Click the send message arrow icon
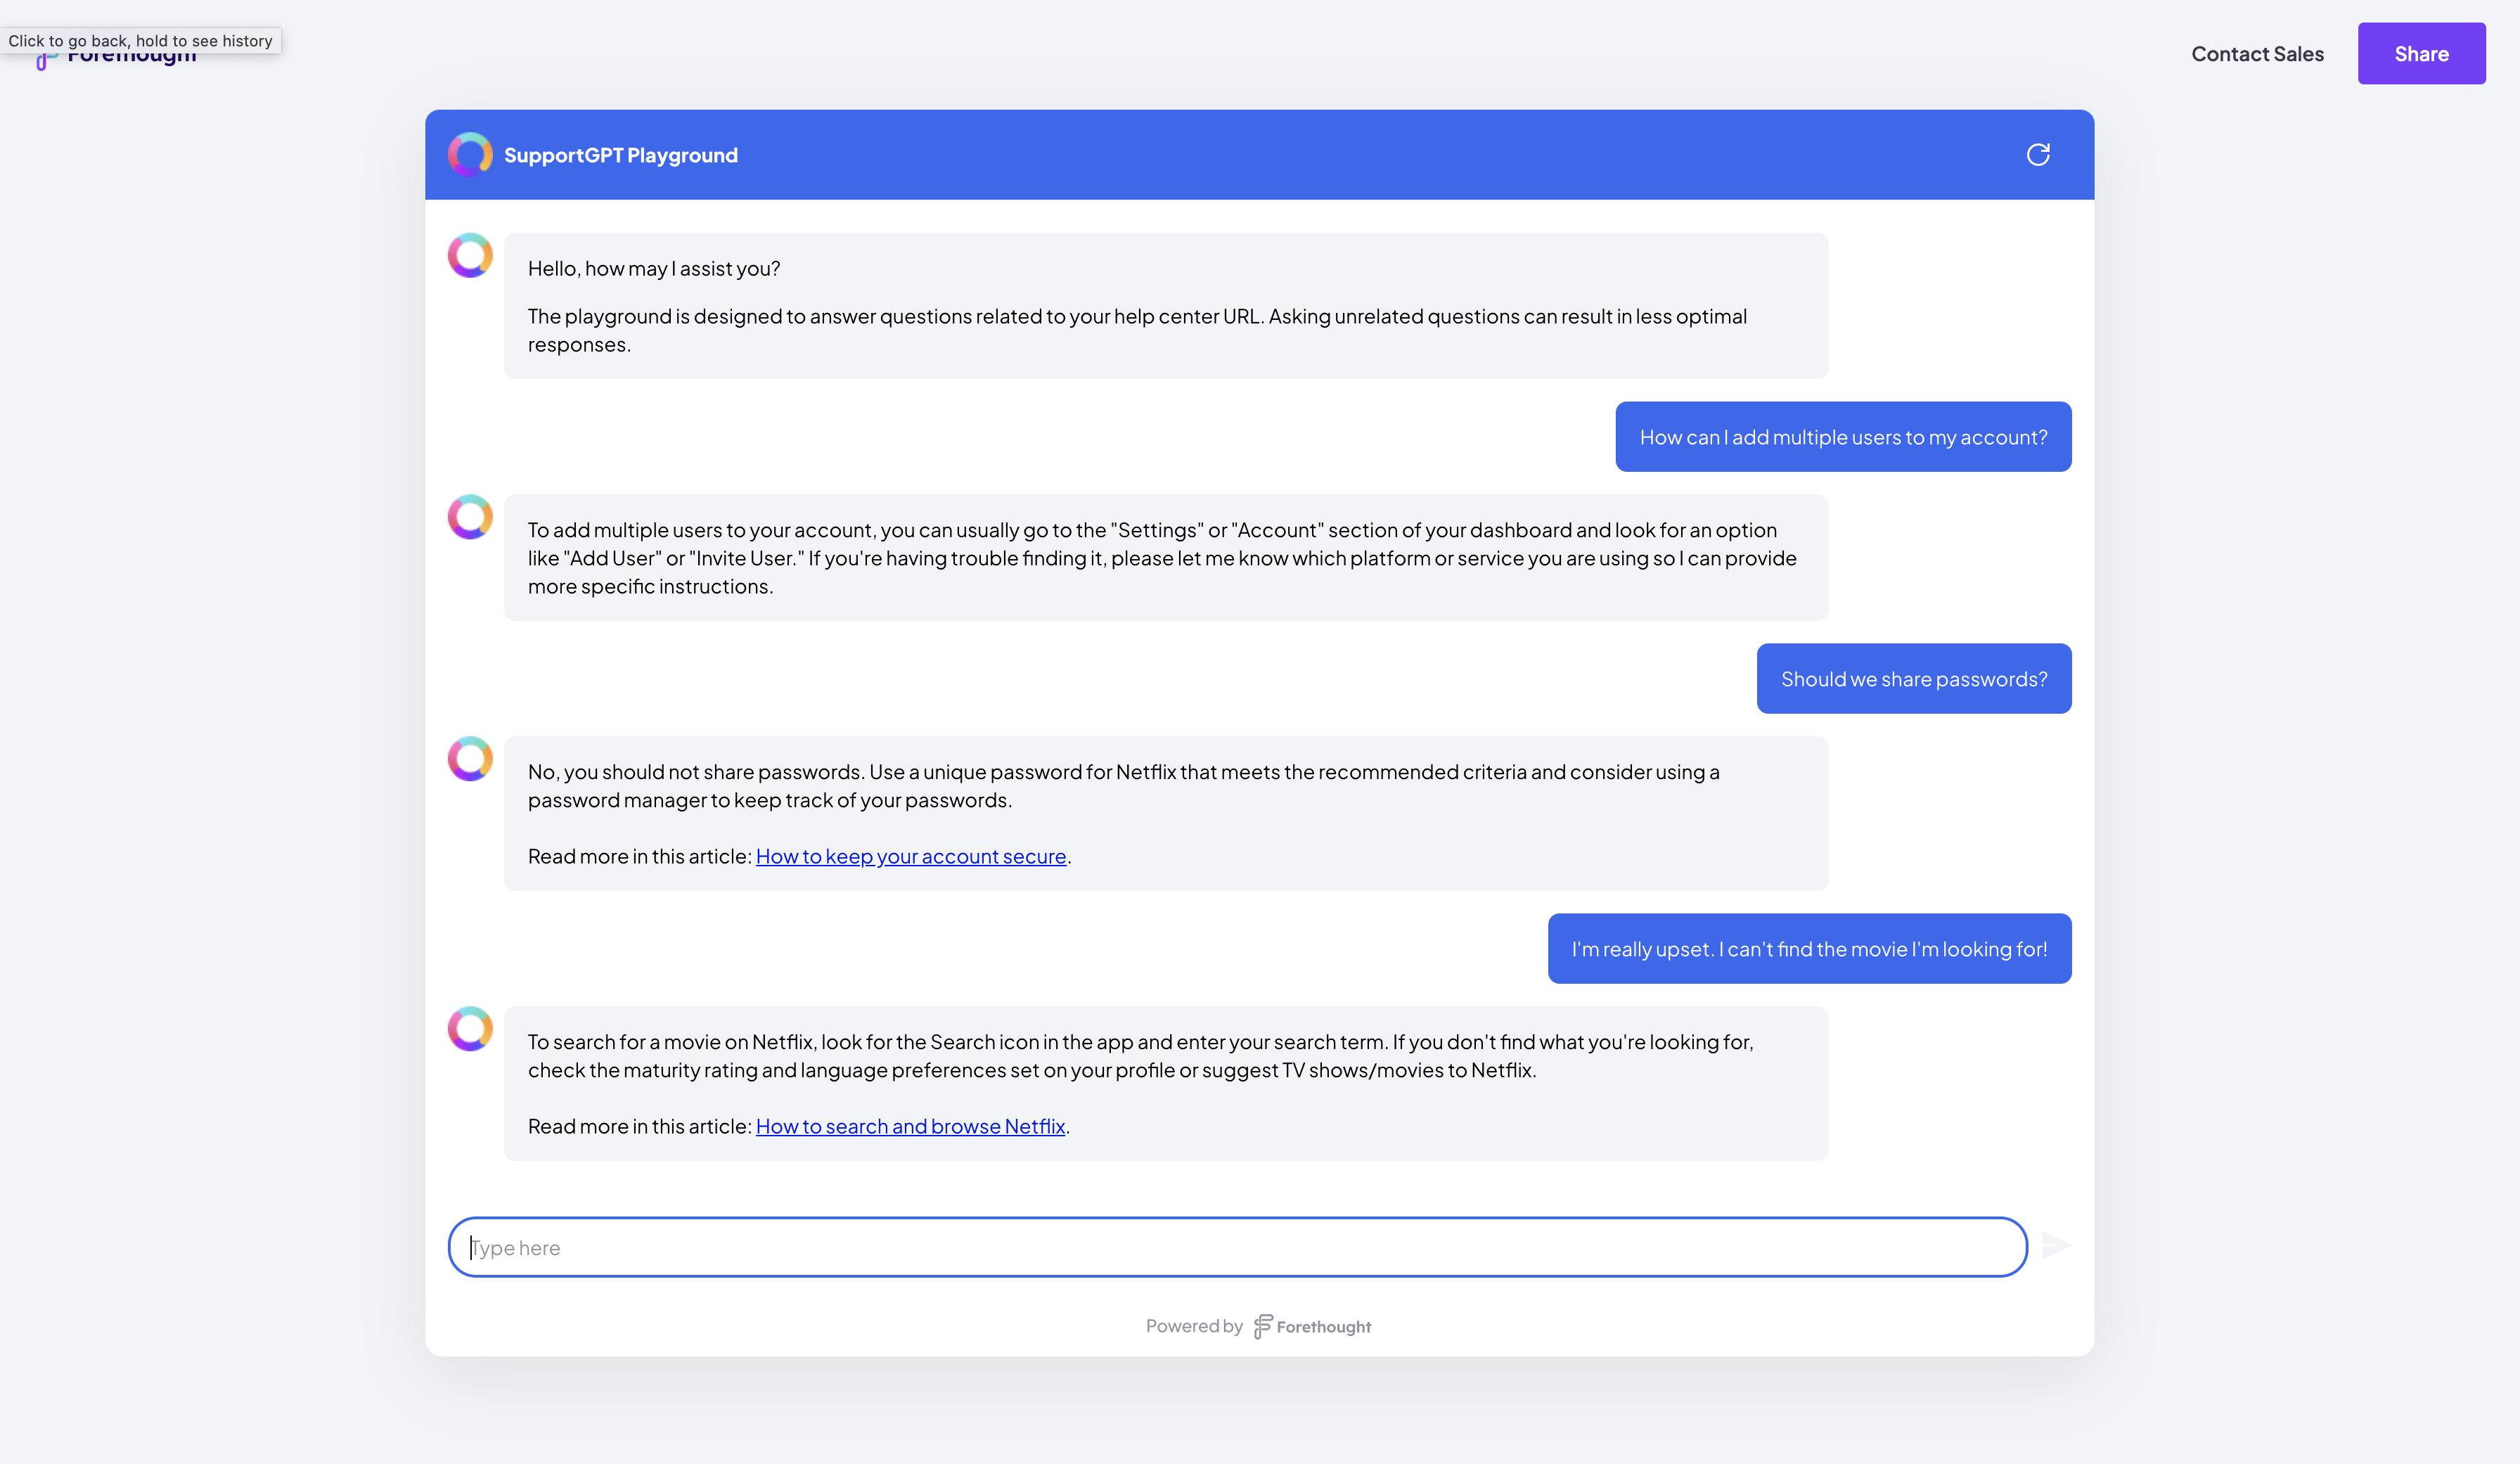 point(2056,1245)
